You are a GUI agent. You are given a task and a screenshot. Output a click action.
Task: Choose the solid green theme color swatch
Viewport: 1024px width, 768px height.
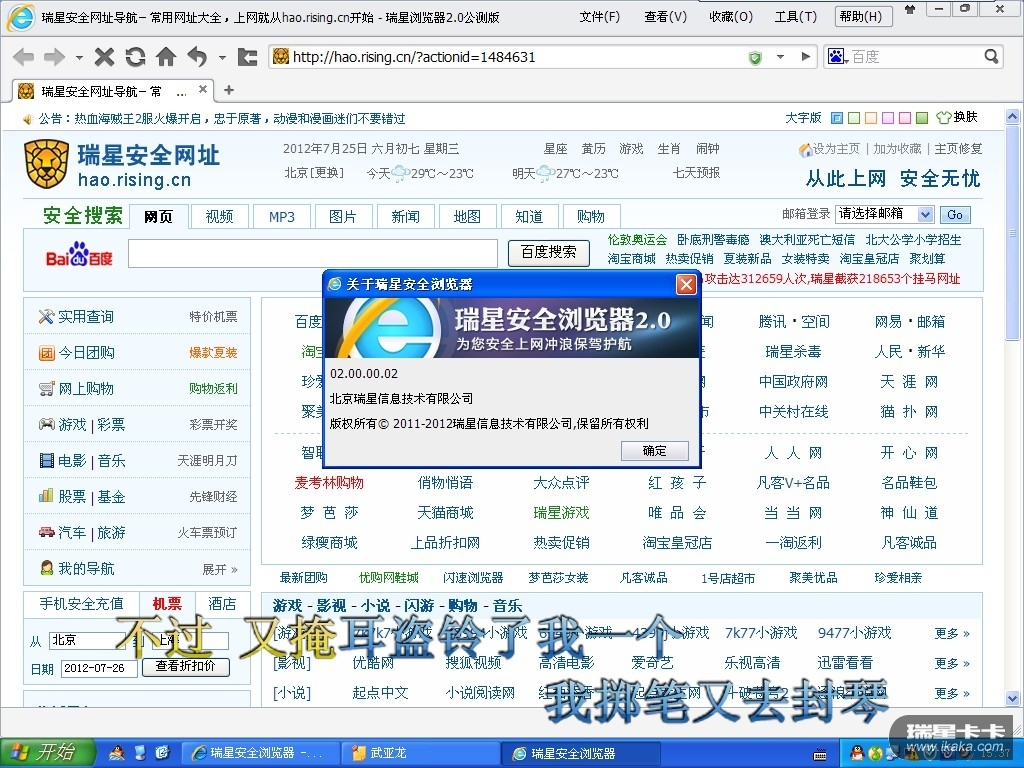[x=921, y=118]
